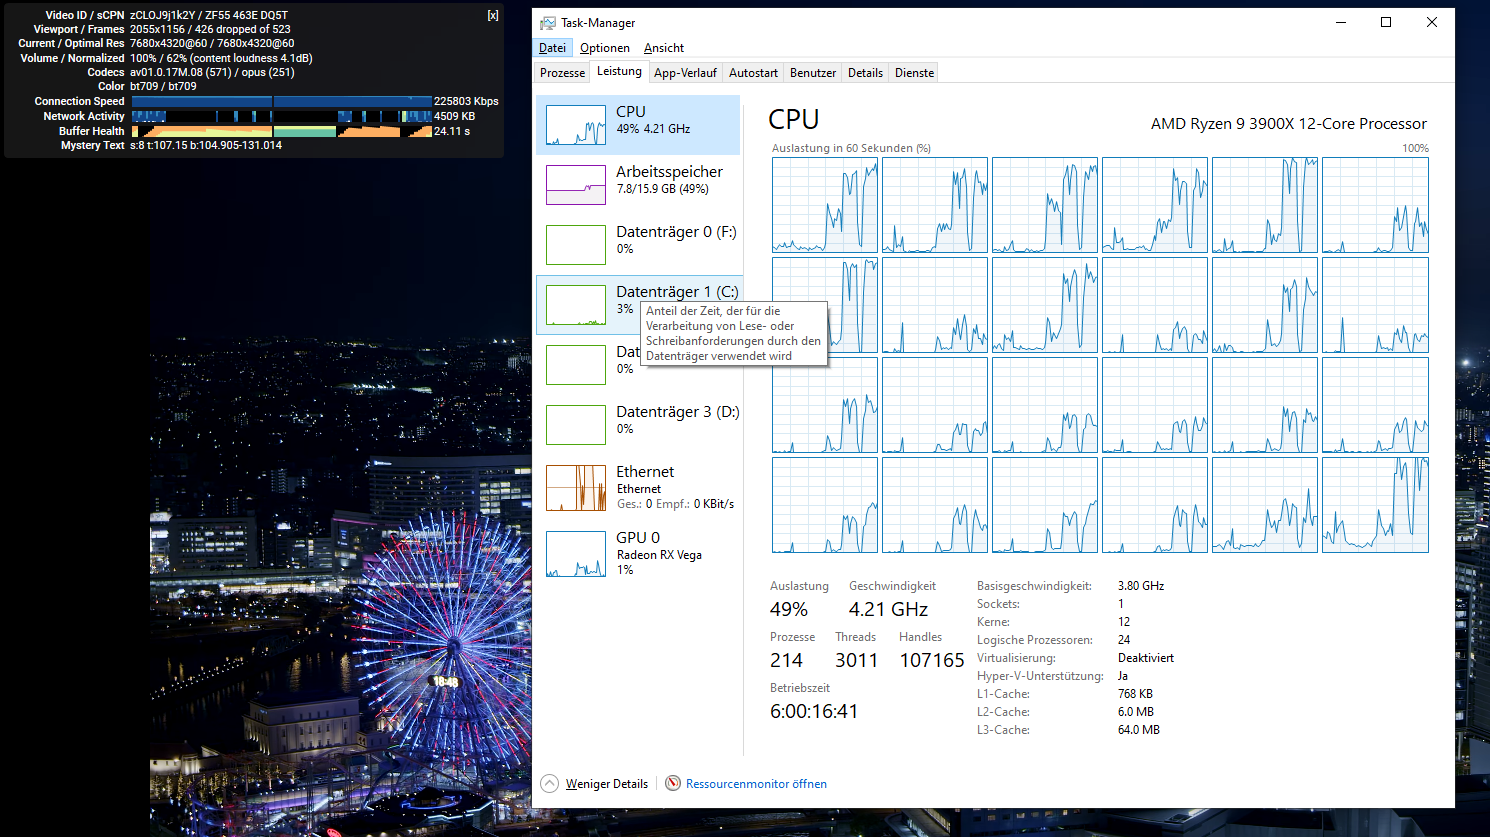The height and width of the screenshot is (837, 1490).
Task: Click AMD Ryzen 9 3900X 12-Core Processor text
Action: [x=1288, y=124]
